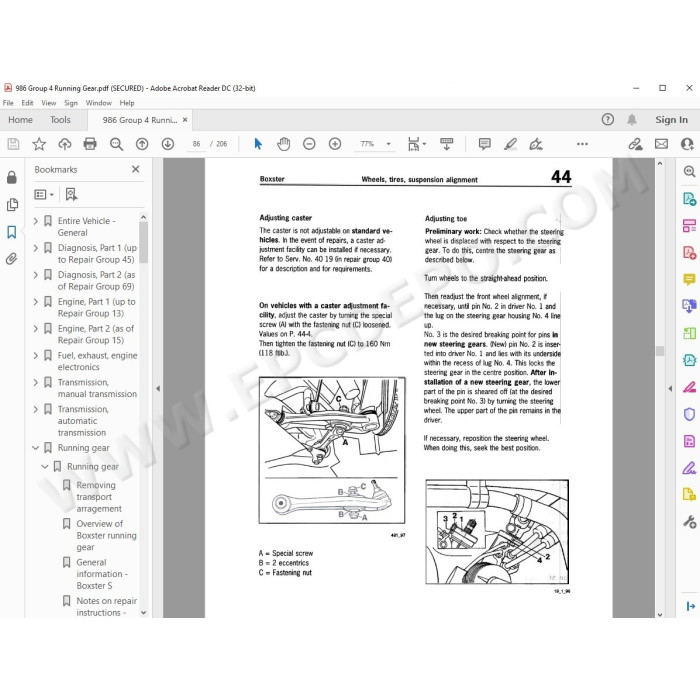
Task: Click the document vertical scrollbar thumb
Action: point(660,350)
